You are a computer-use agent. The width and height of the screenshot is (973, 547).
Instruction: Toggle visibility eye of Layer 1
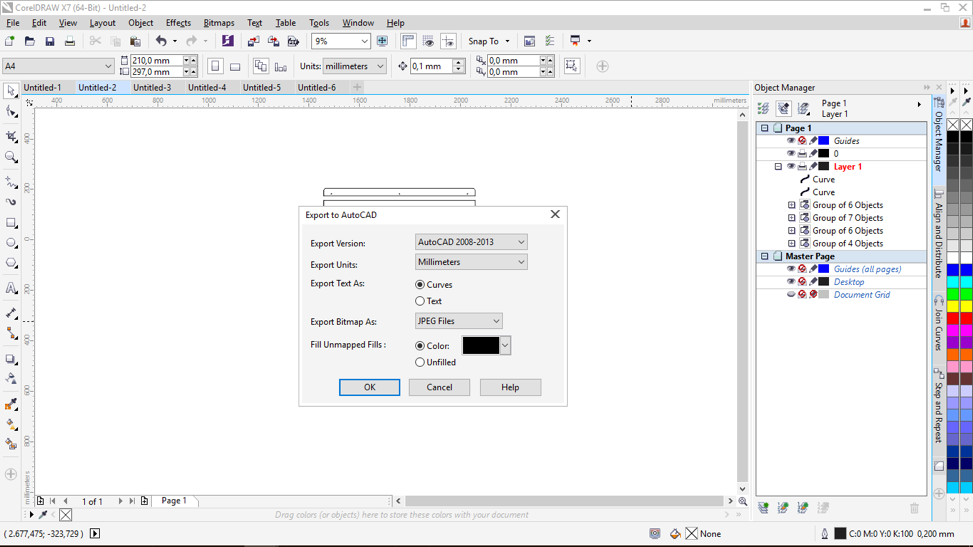click(791, 166)
